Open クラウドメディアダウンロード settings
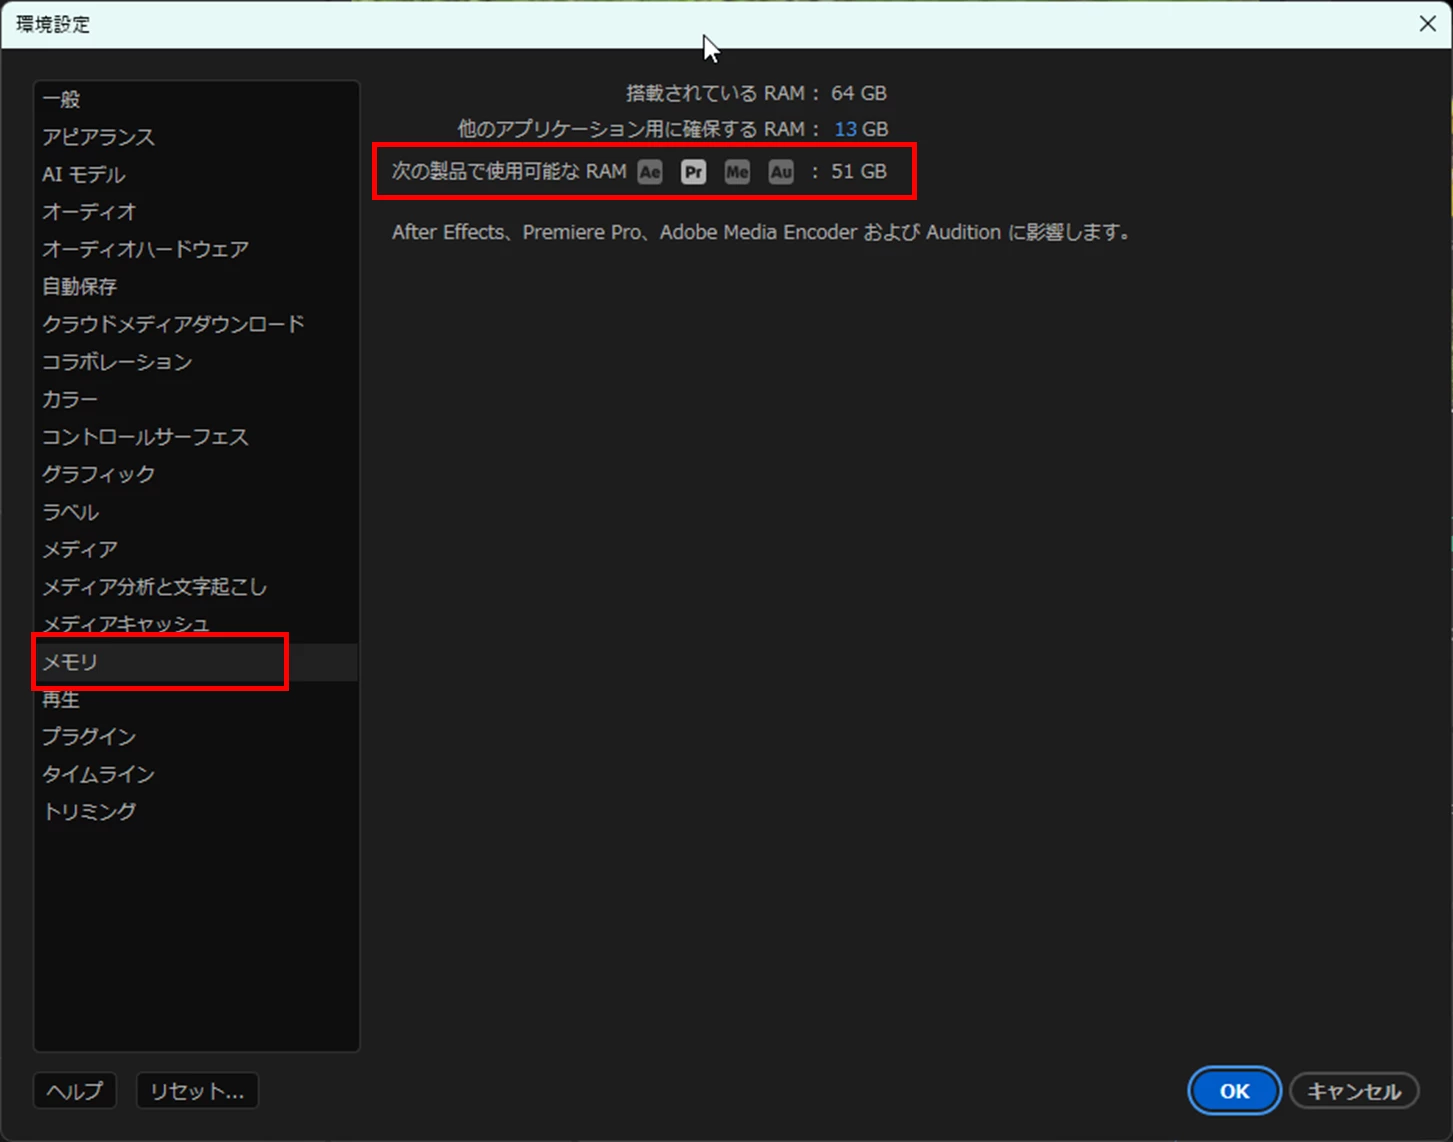 tap(196, 324)
